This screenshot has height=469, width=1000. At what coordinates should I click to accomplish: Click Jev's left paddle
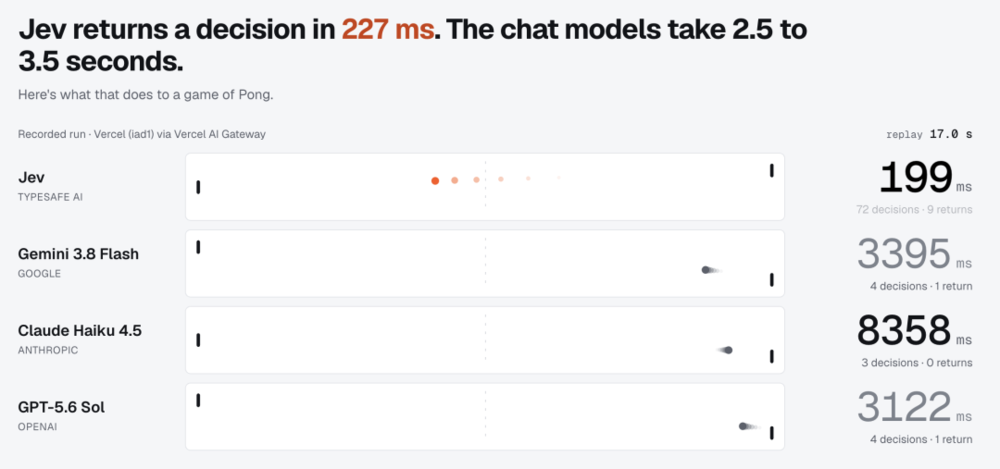pyautogui.click(x=198, y=187)
